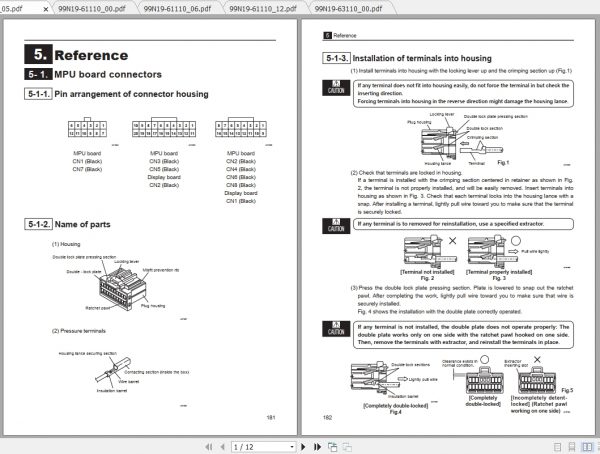This screenshot has height=454, width=600.
Task: Click 'CN3 (Black)' label
Action: click(x=164, y=161)
